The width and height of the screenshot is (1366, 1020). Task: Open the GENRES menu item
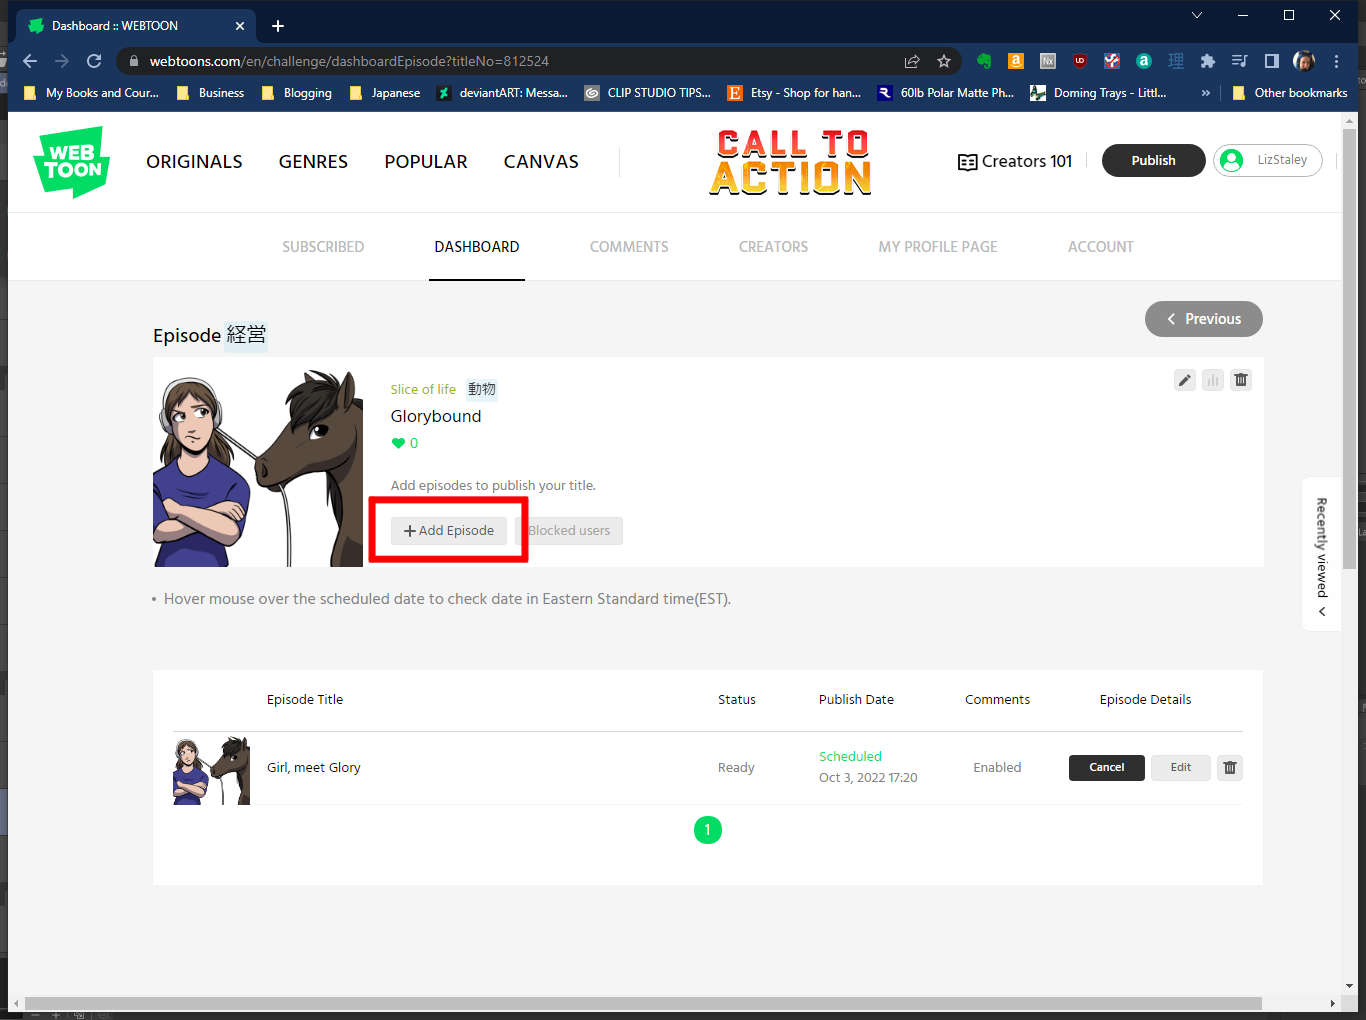(313, 161)
